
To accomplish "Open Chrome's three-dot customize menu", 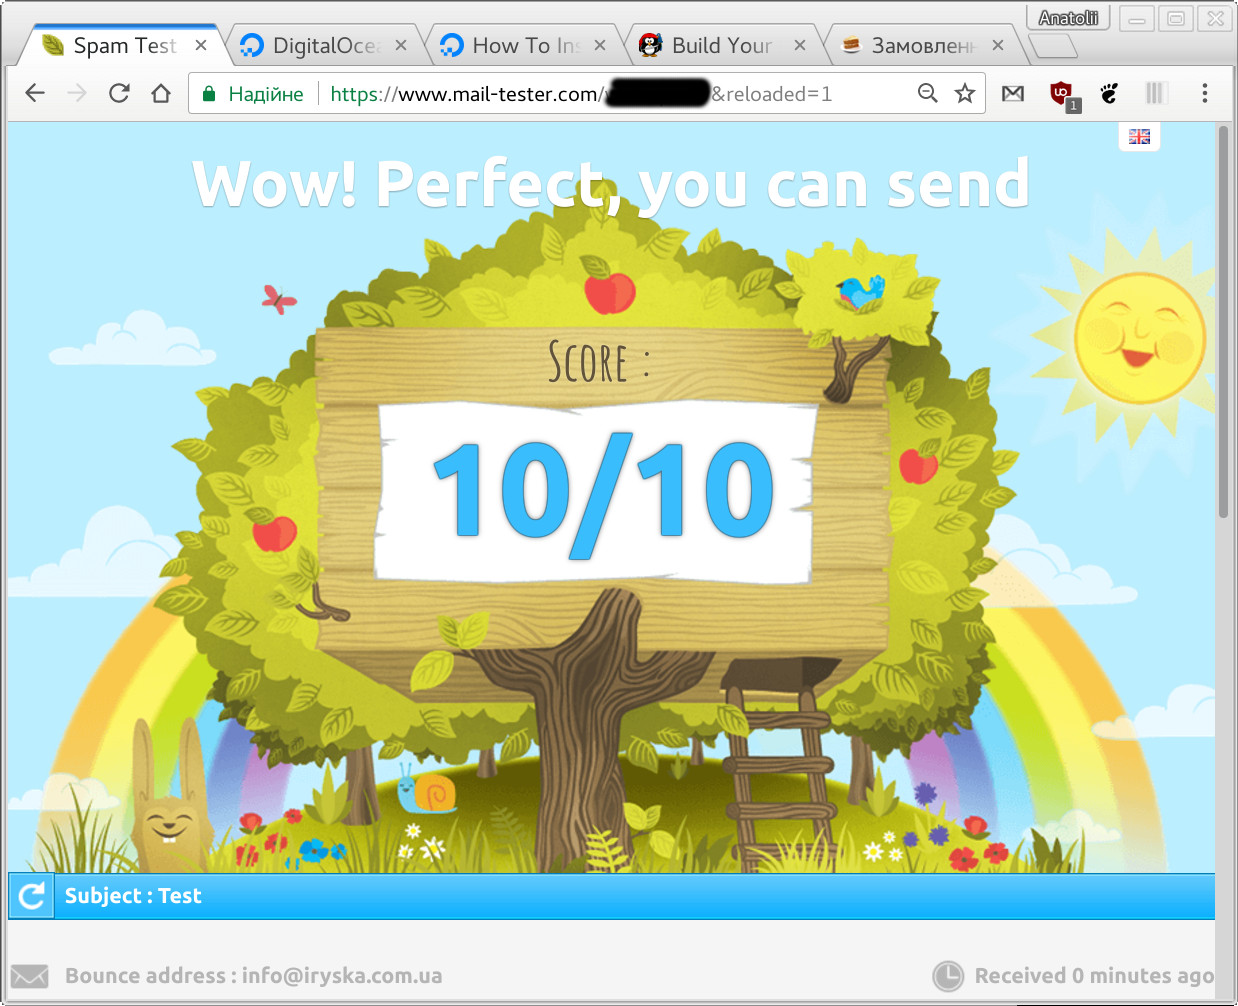I will 1205,93.
